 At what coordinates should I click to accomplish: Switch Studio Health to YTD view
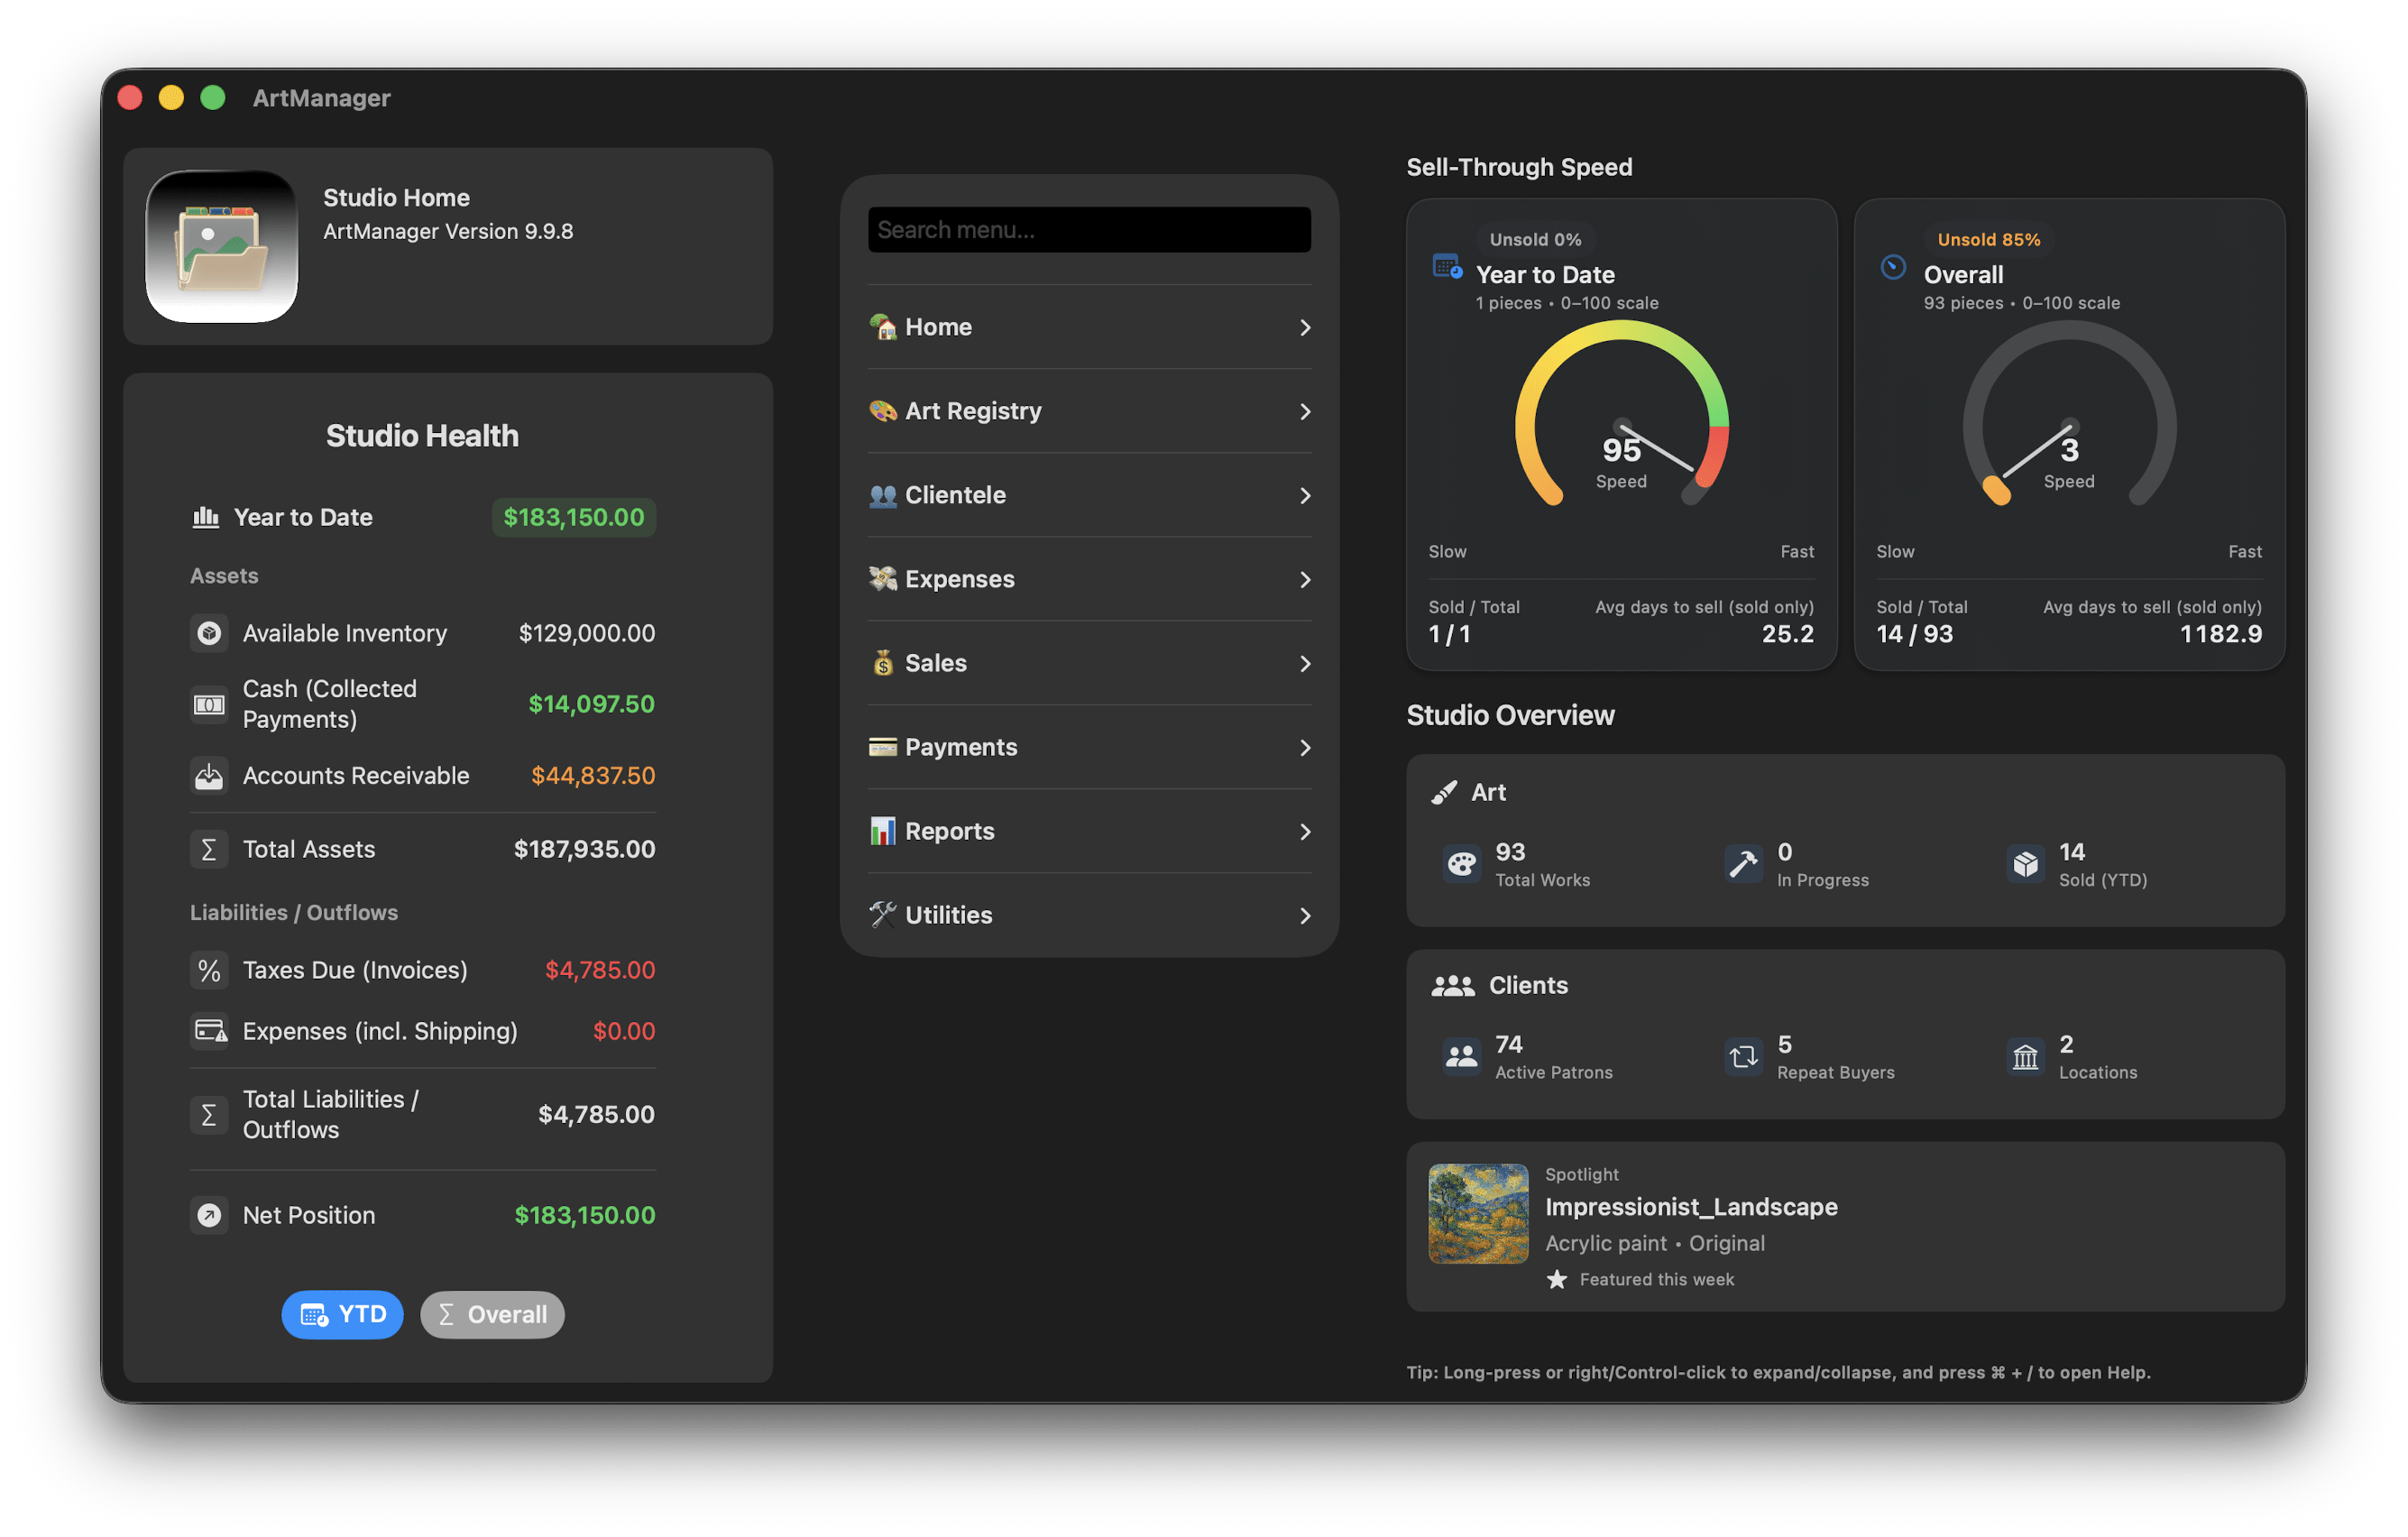click(342, 1314)
